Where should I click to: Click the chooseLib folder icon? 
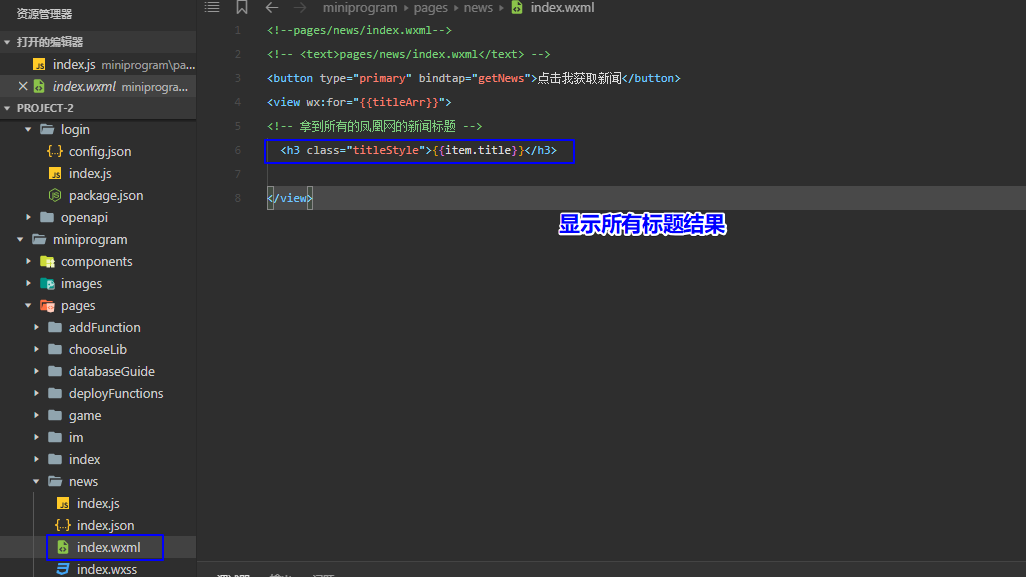(55, 349)
